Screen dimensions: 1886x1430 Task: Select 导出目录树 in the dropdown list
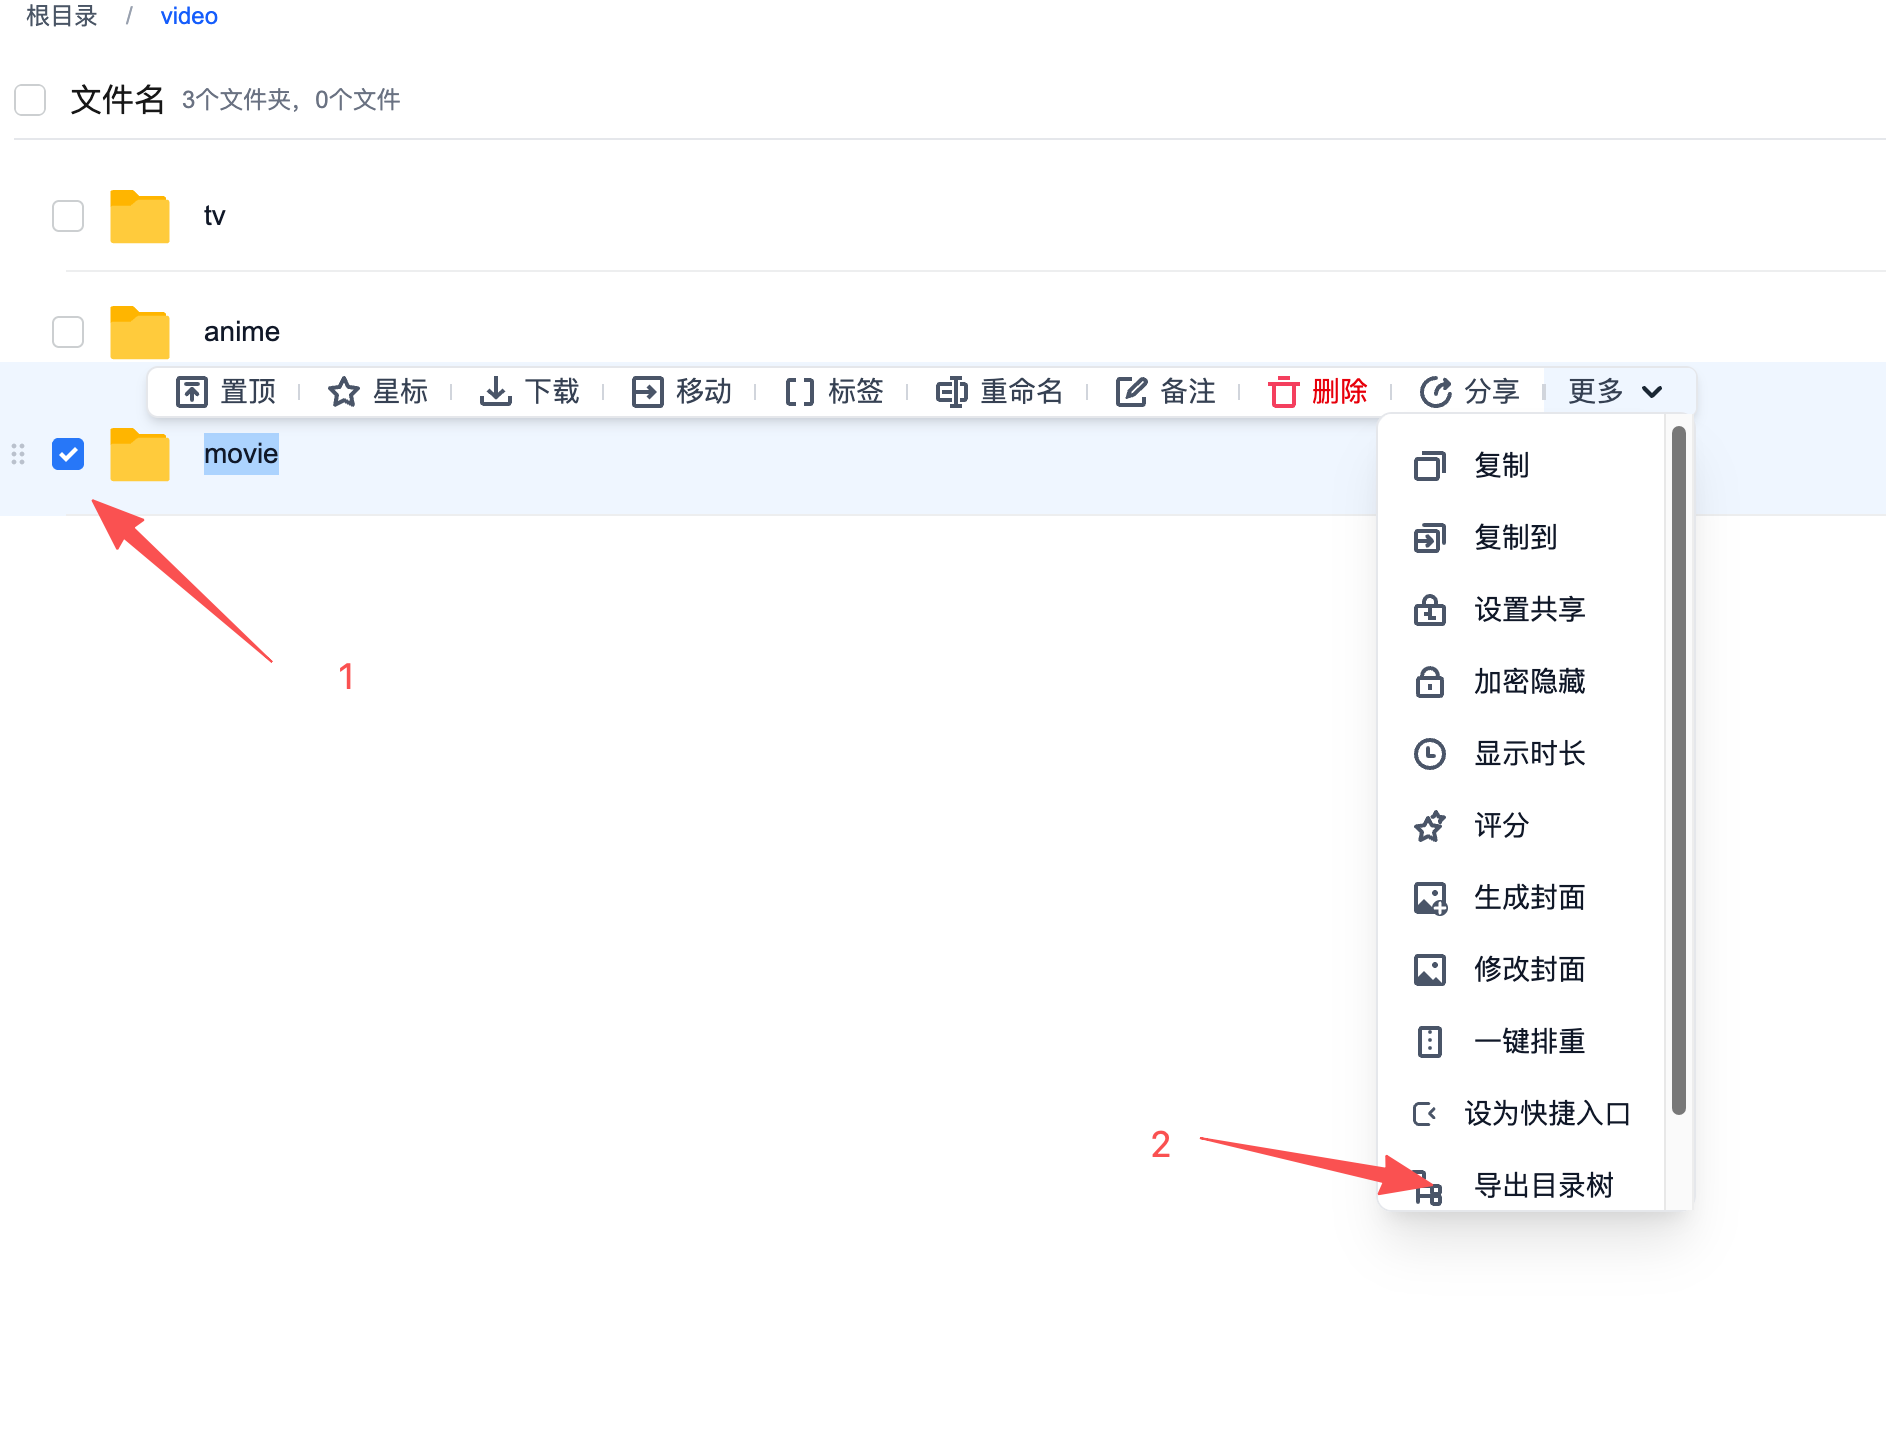1543,1185
